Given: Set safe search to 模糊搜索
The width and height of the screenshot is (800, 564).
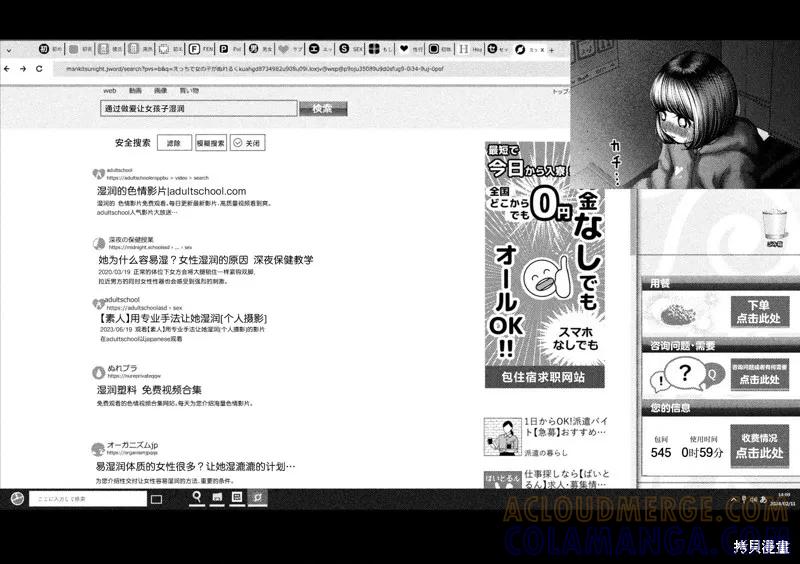Looking at the screenshot, I should pos(211,143).
